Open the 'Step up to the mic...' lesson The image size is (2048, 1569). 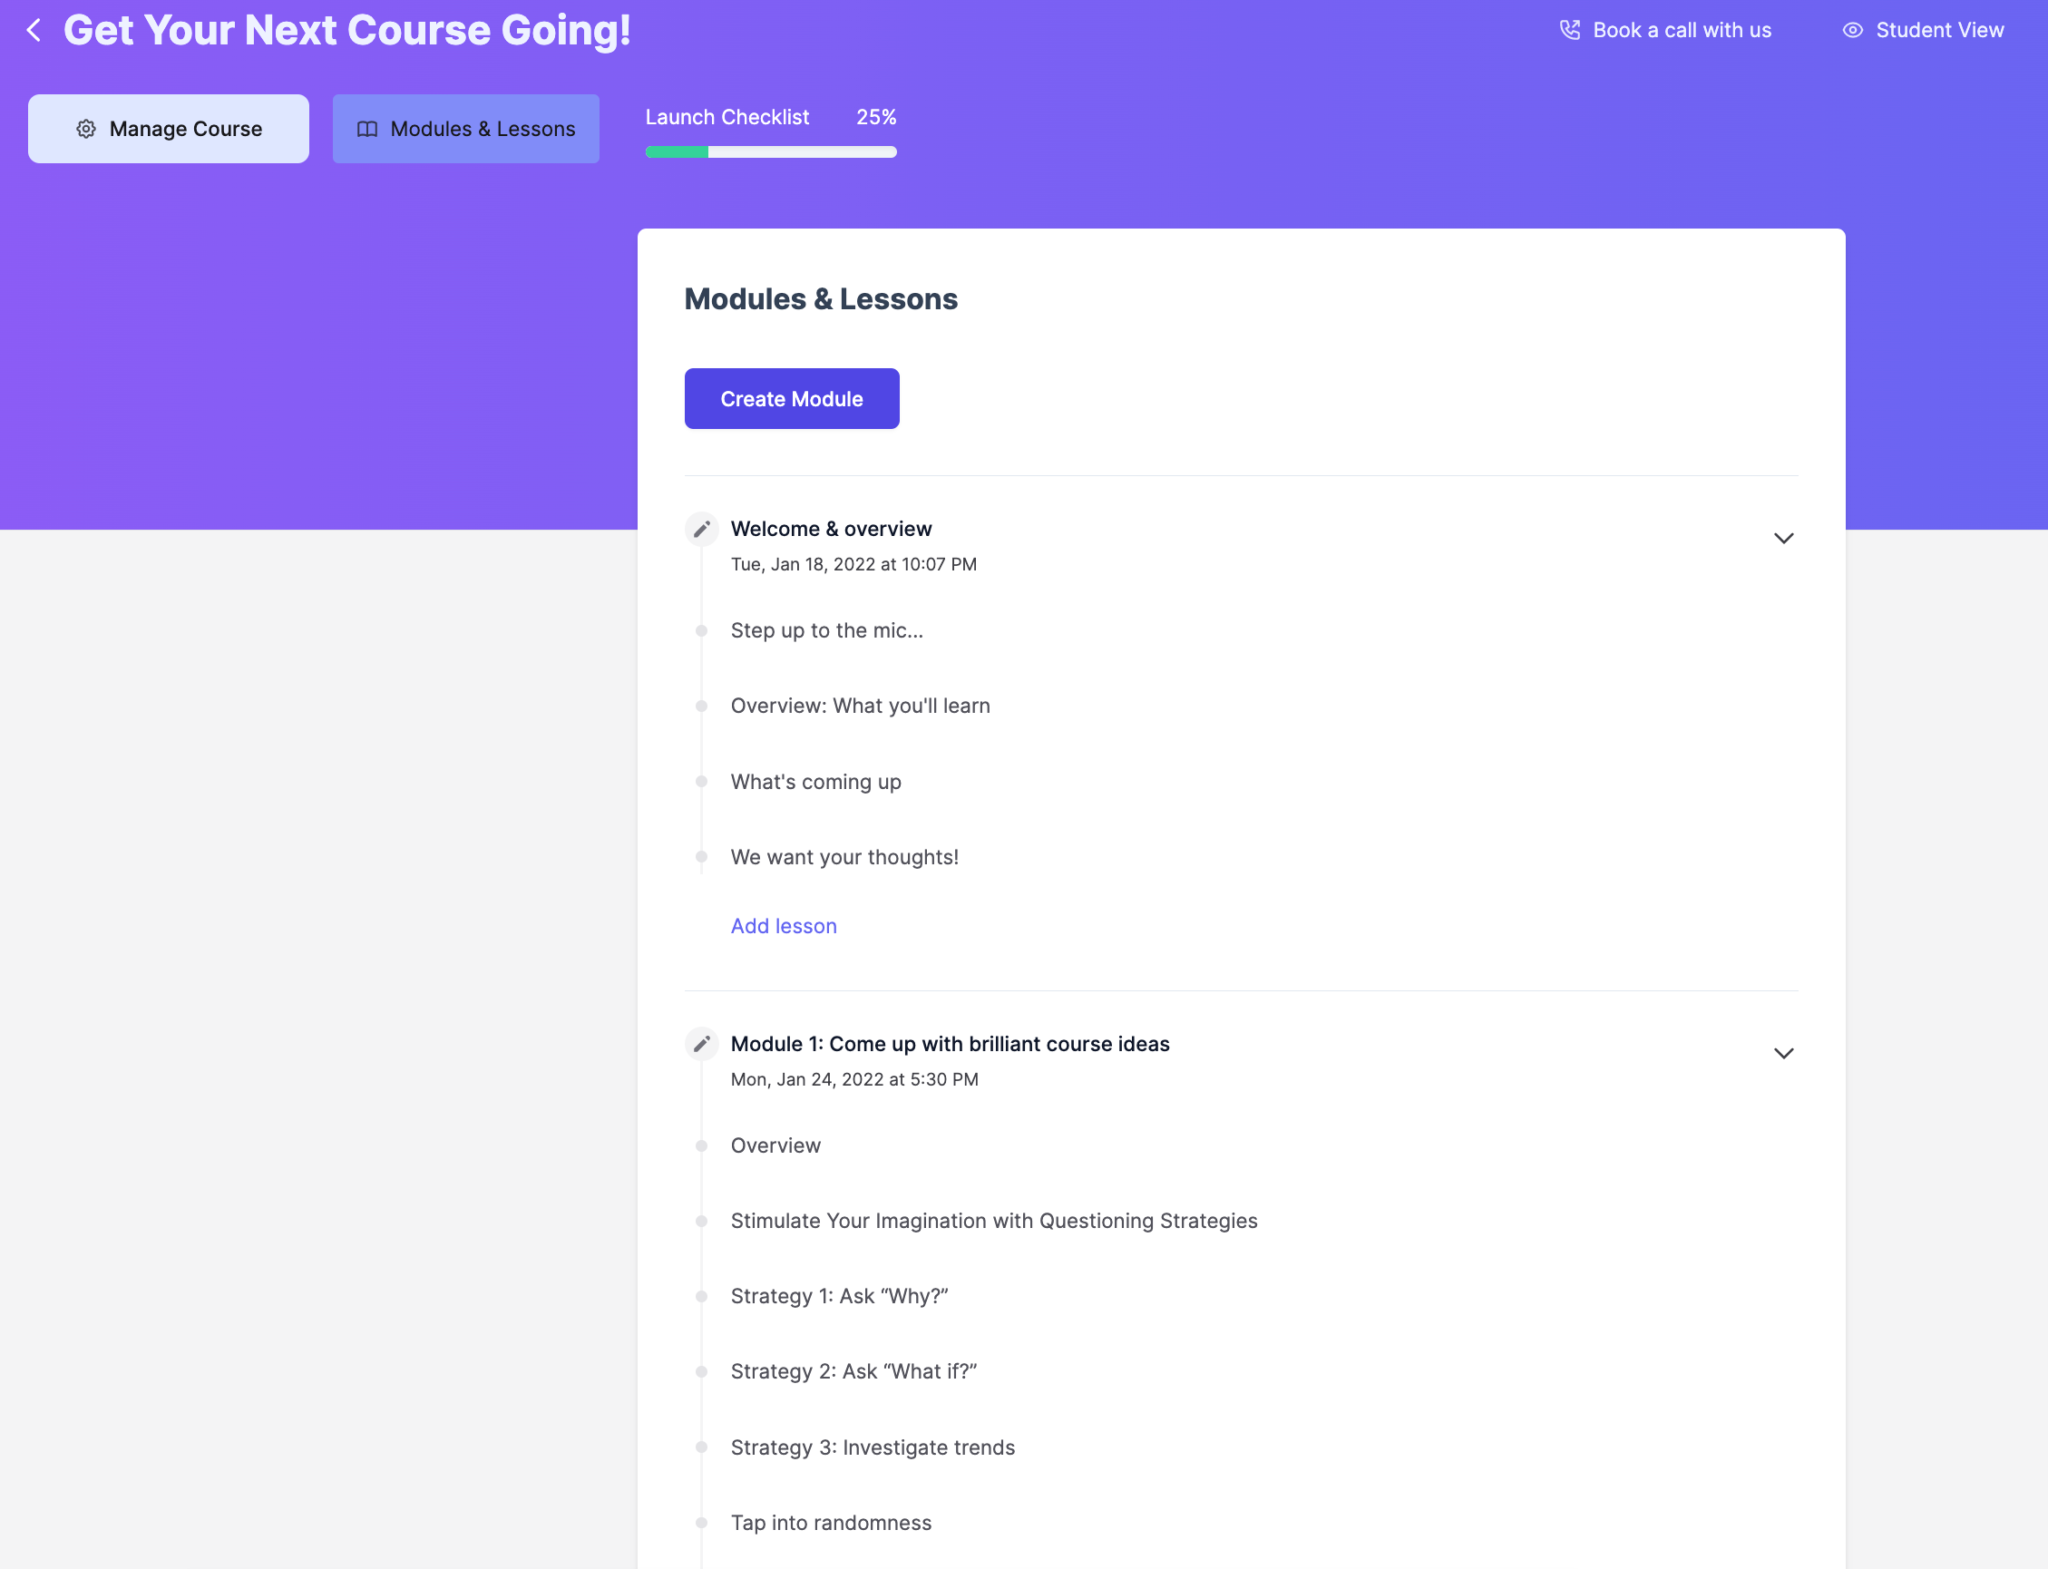point(827,631)
